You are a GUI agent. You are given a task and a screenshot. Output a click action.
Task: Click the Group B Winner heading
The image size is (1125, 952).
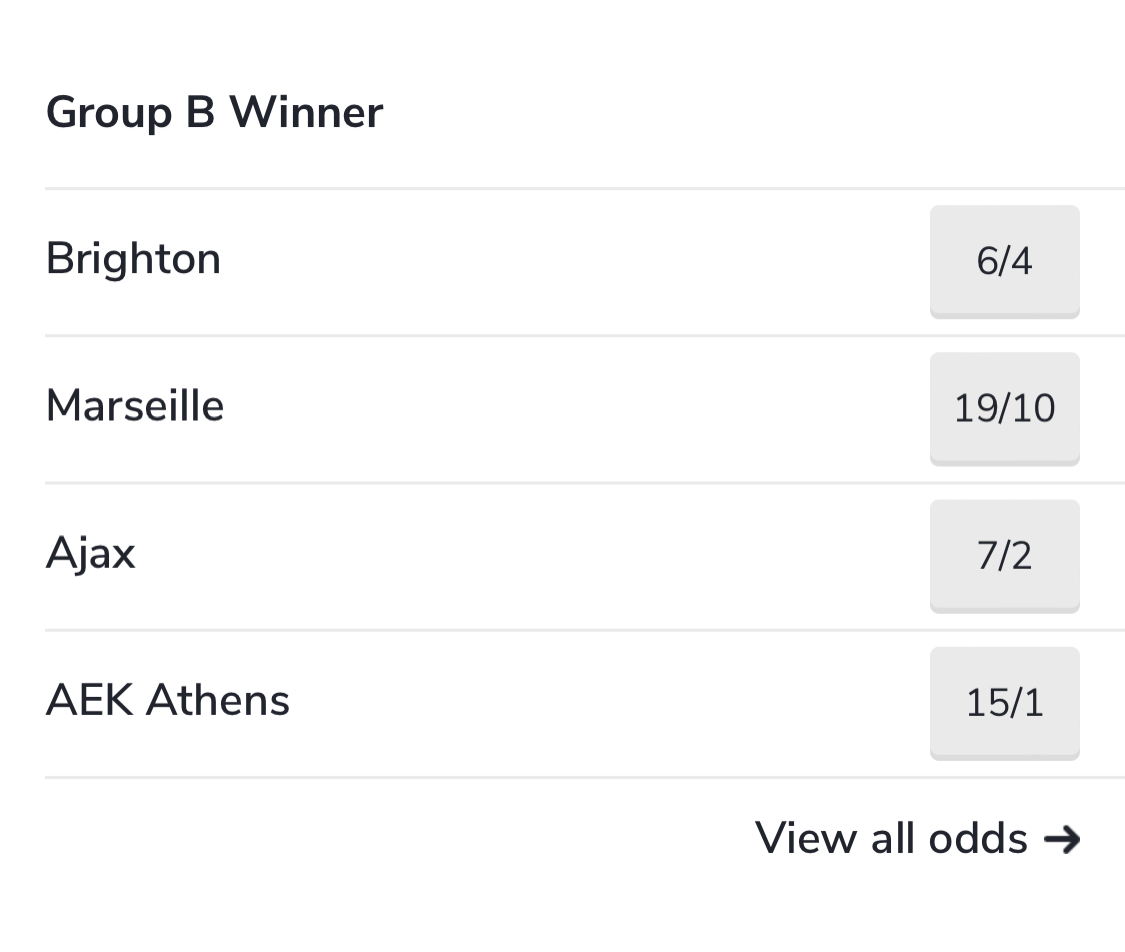(x=215, y=113)
